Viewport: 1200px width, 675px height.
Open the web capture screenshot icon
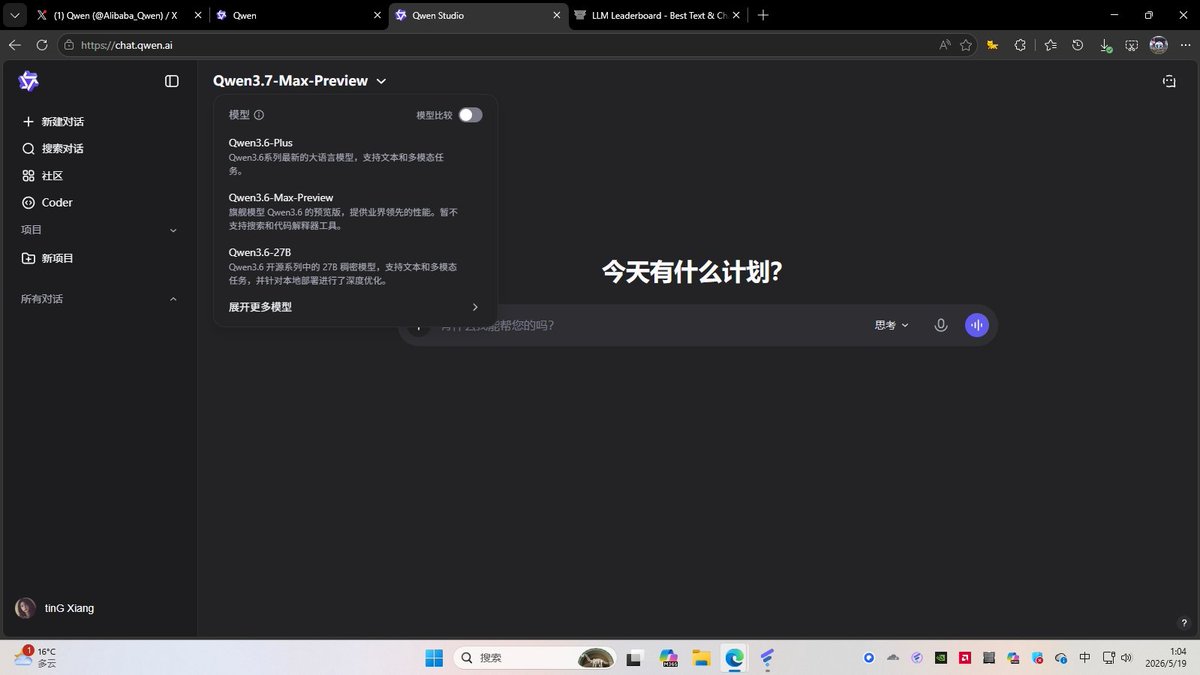tap(1132, 45)
